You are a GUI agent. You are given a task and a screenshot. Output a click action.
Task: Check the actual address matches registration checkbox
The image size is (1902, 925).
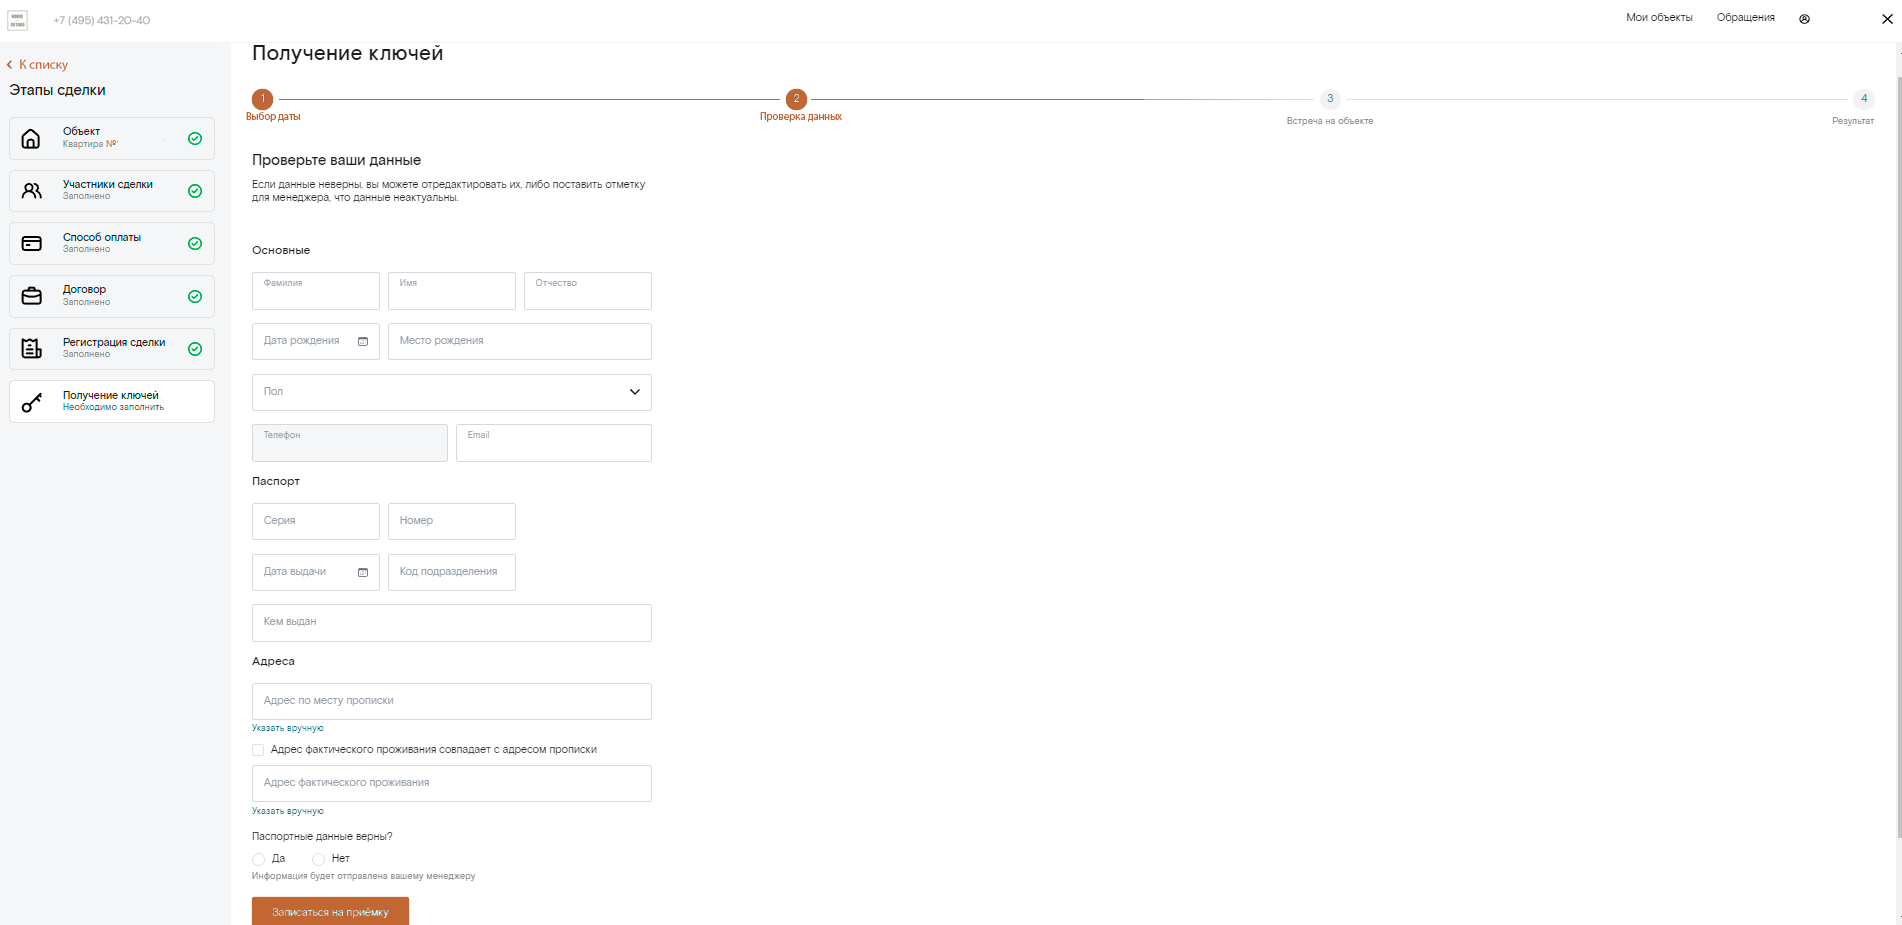(x=258, y=750)
